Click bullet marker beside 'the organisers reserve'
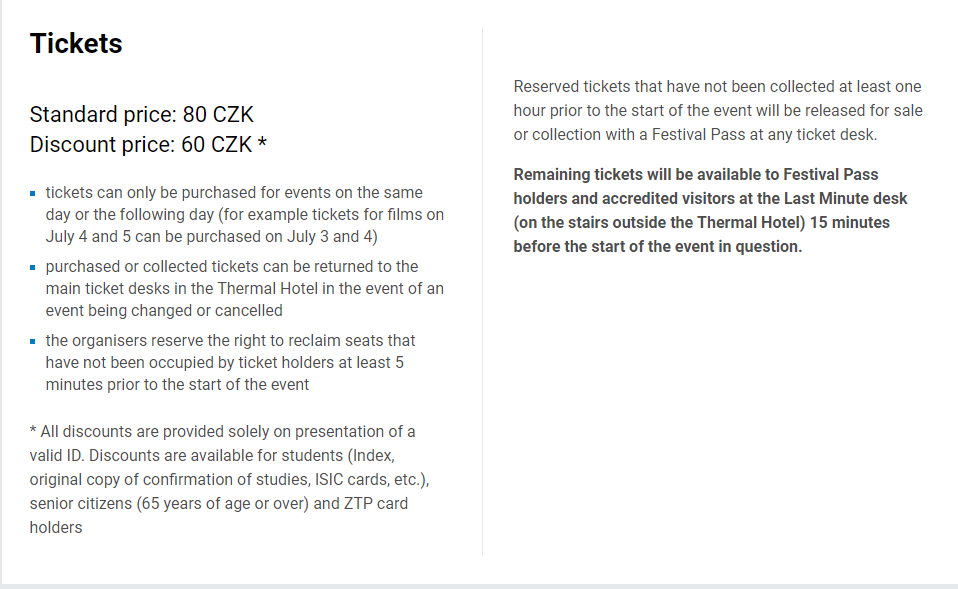The image size is (958, 589). coord(34,341)
